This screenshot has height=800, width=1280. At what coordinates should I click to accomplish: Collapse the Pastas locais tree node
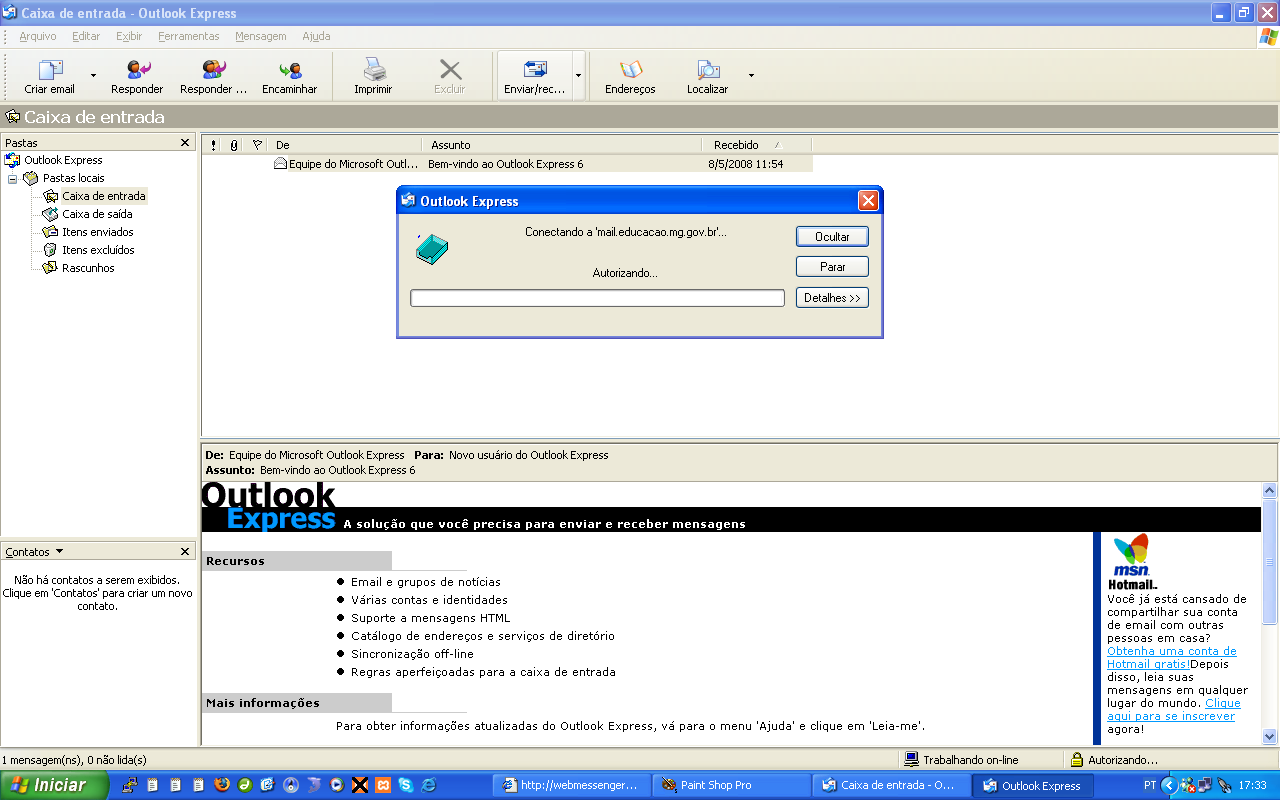[x=13, y=178]
